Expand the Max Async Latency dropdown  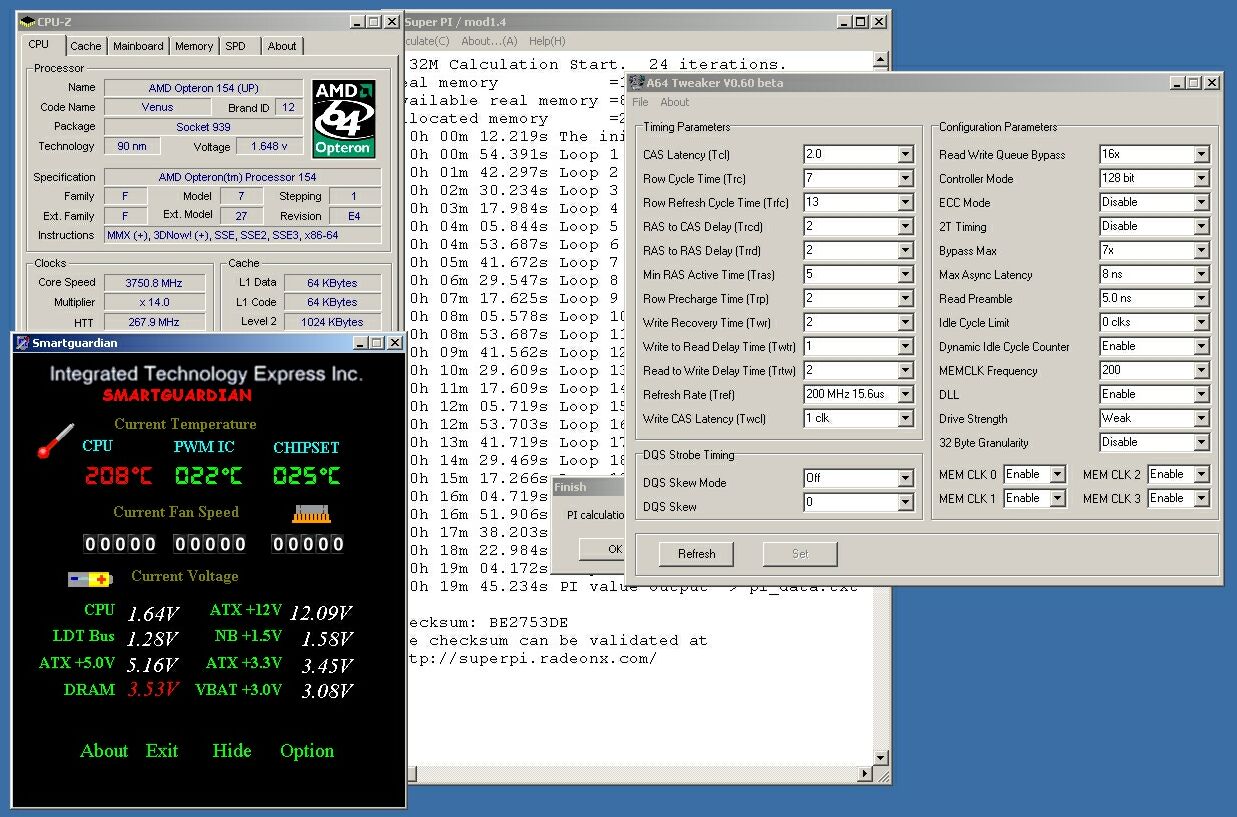tap(1201, 275)
